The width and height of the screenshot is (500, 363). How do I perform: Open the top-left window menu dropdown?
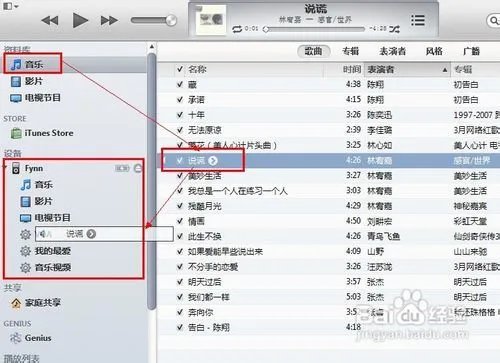point(11,6)
